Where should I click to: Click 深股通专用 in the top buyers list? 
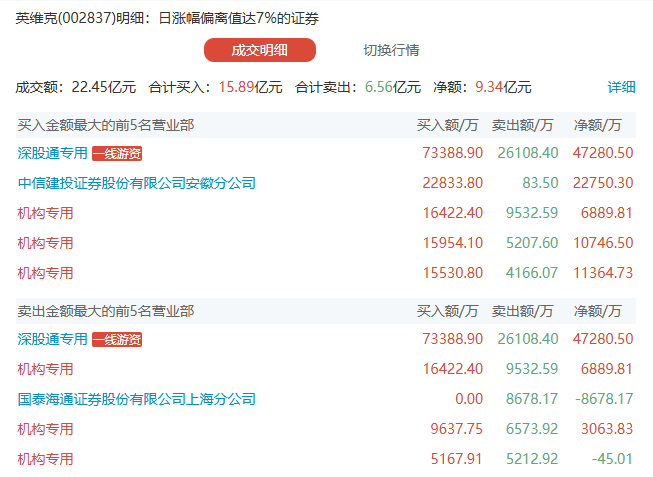pos(52,153)
